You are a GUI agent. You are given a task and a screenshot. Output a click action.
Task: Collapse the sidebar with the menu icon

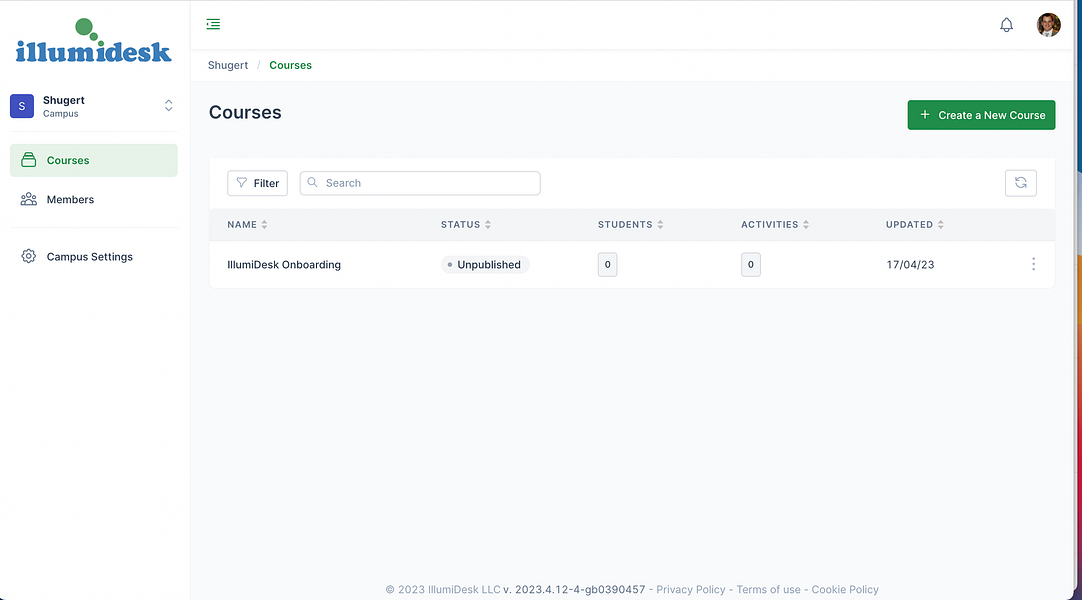[x=213, y=24]
